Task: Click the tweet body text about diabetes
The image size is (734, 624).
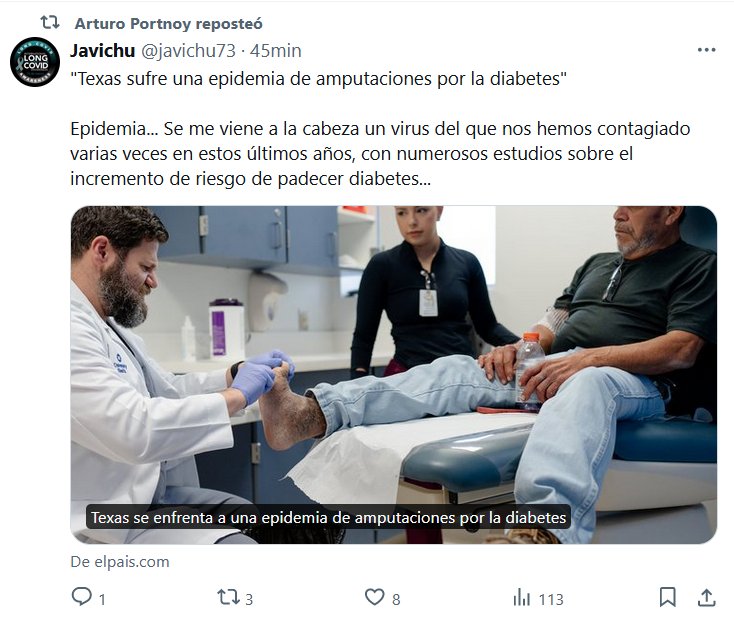Action: coord(380,129)
